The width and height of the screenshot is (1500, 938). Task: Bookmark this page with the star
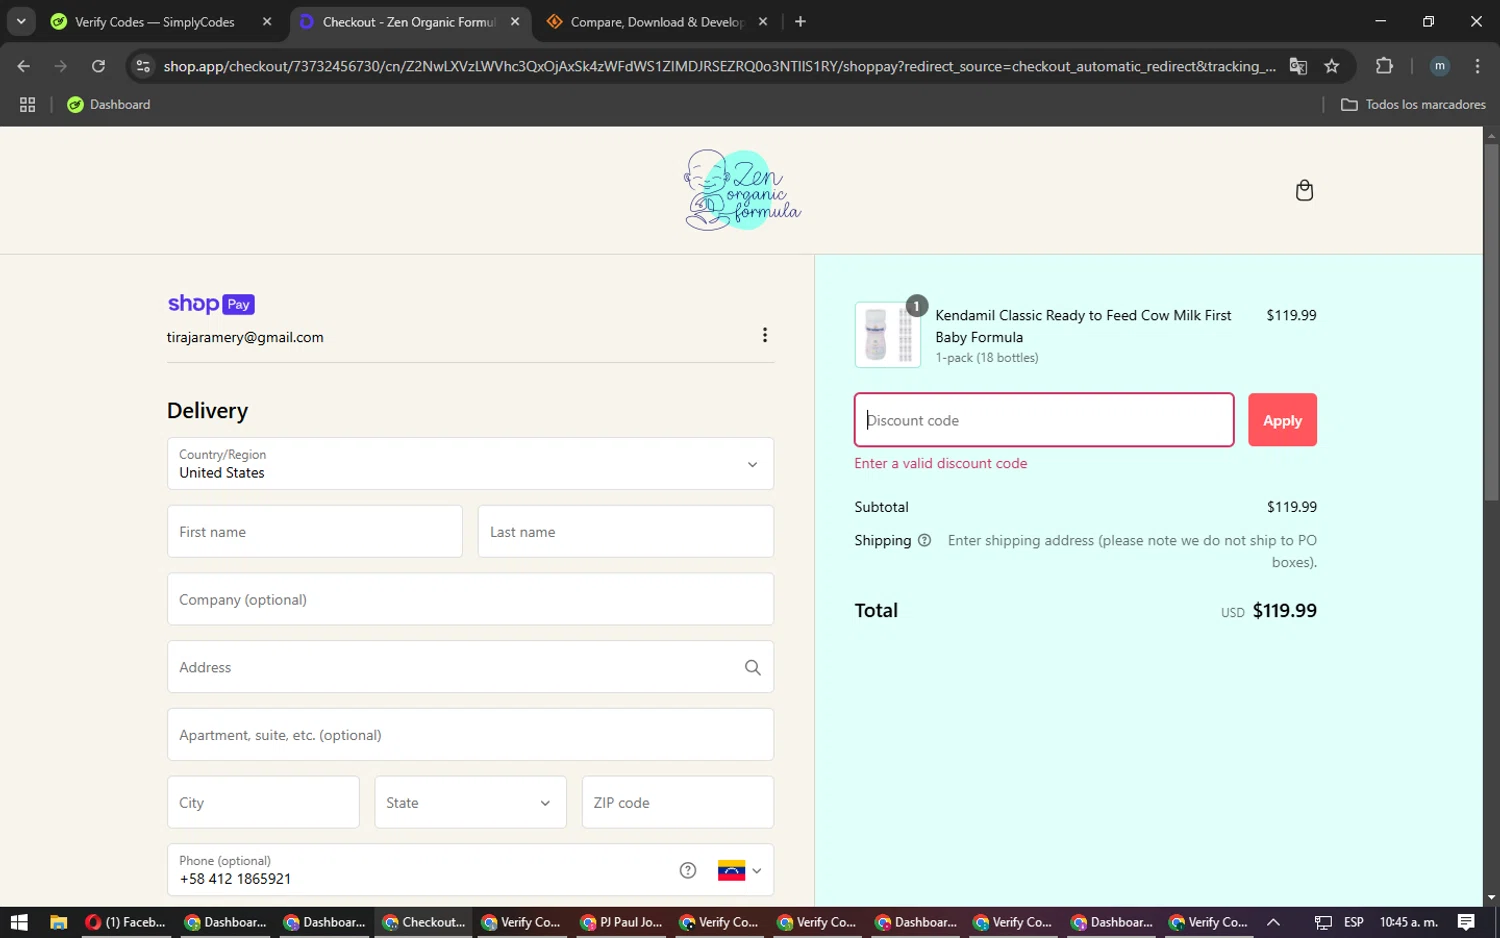1331,66
